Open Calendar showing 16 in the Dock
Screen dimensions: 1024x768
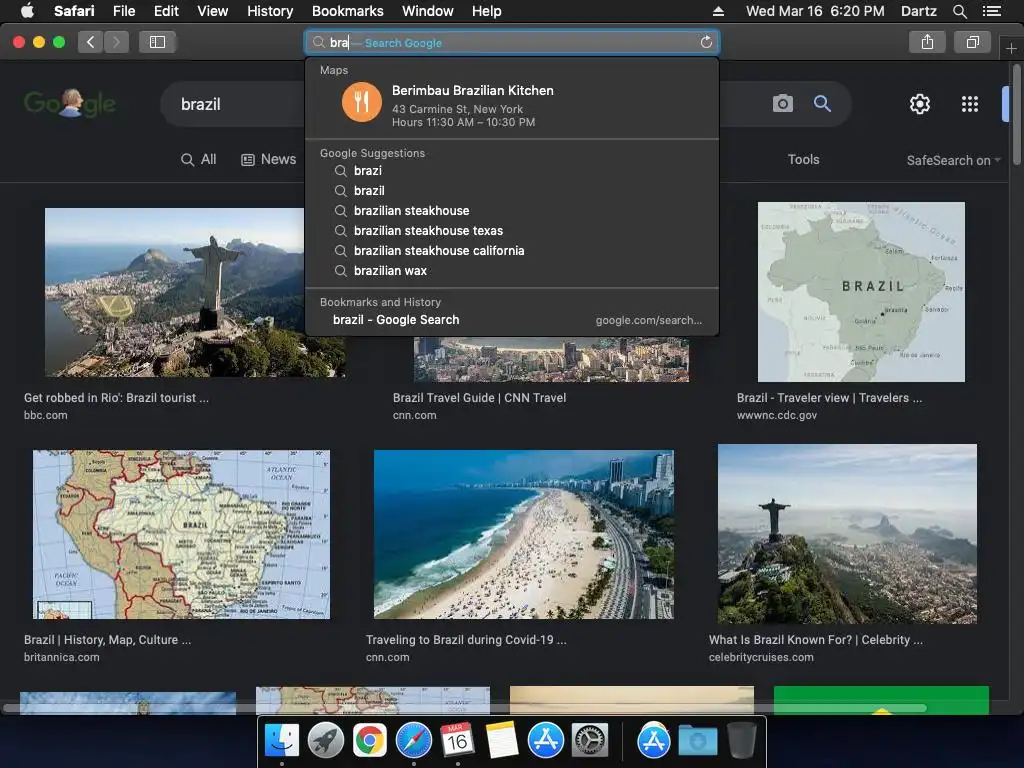point(457,741)
